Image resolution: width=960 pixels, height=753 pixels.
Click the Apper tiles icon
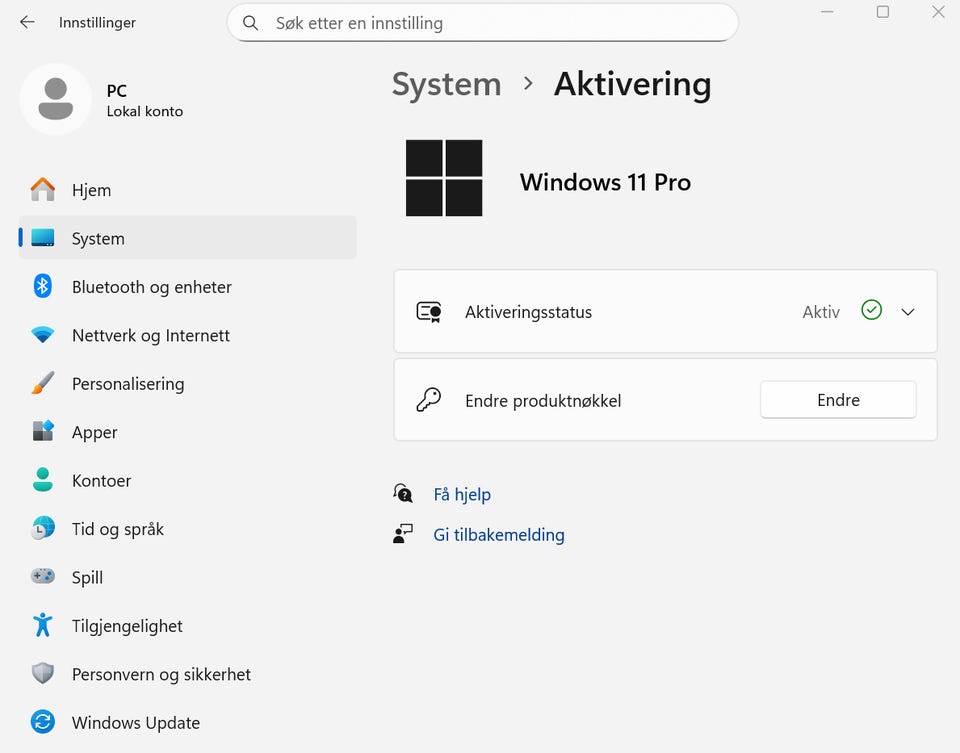pyautogui.click(x=43, y=431)
